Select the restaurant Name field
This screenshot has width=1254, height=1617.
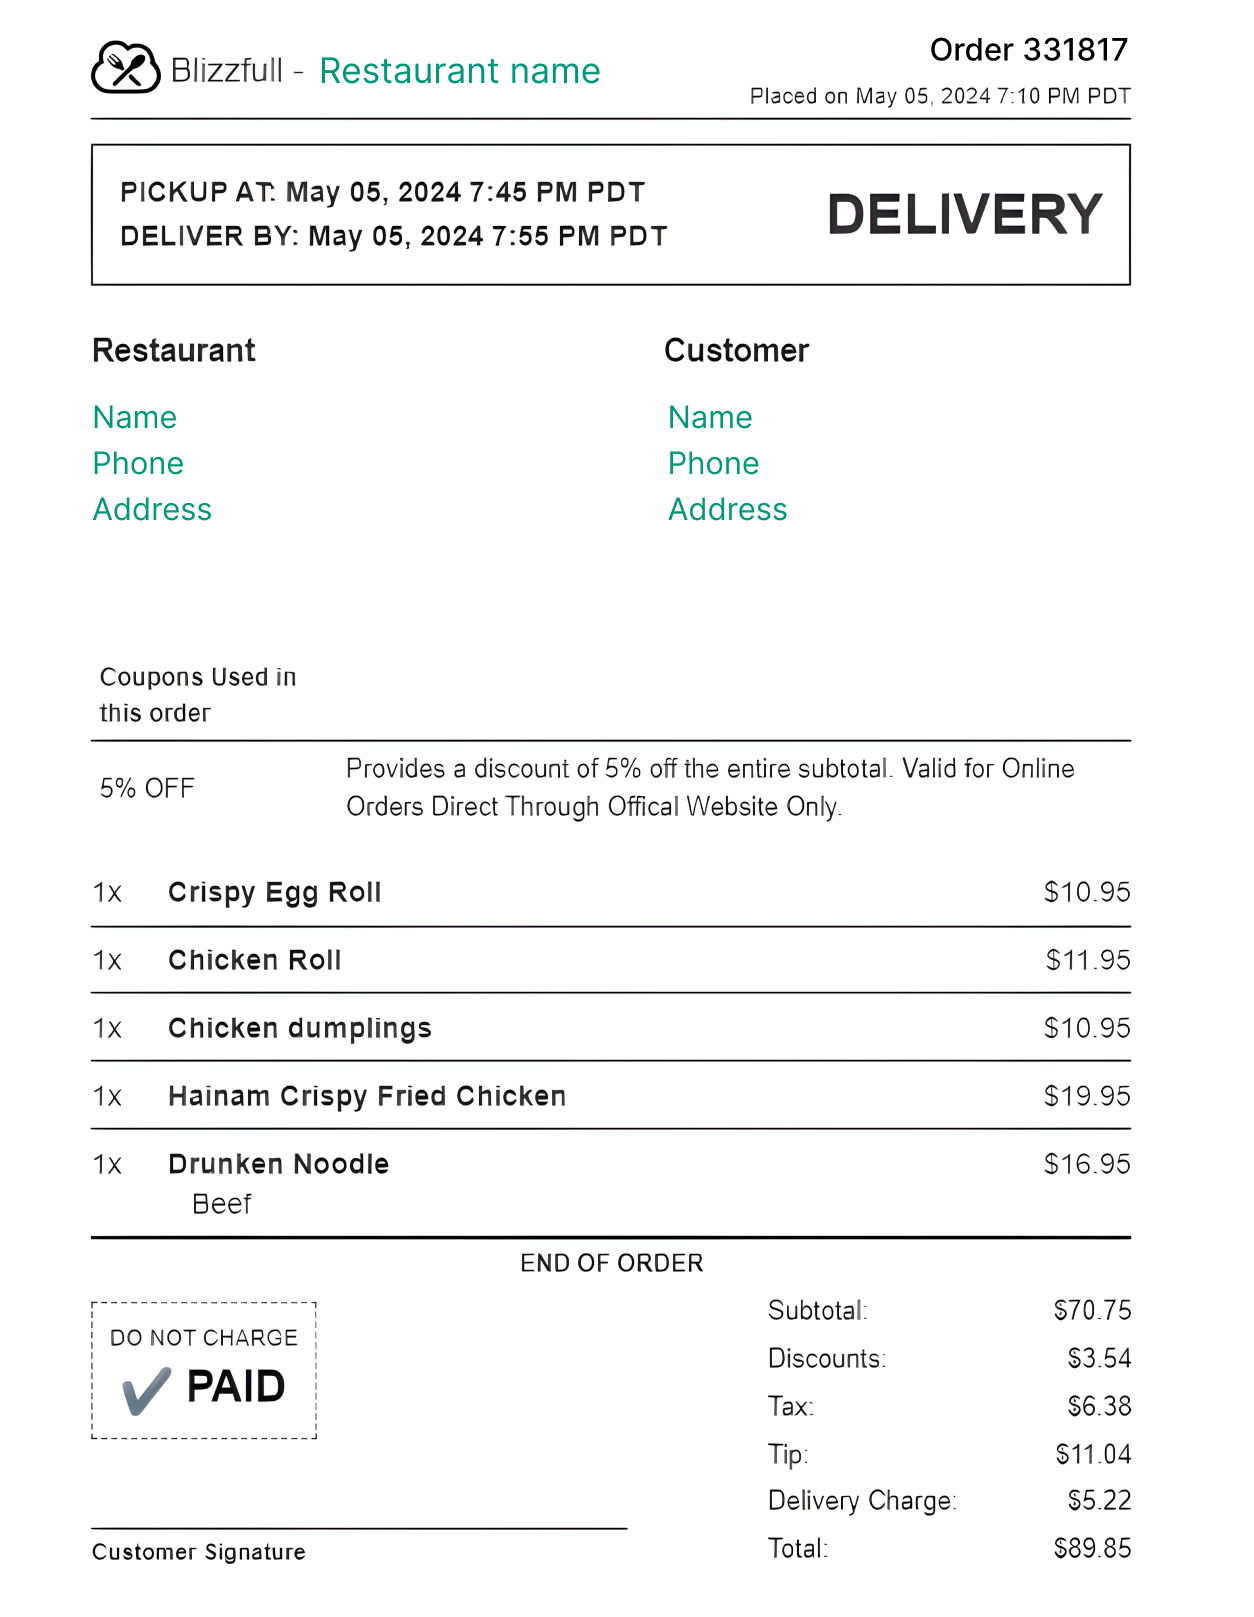(x=135, y=417)
